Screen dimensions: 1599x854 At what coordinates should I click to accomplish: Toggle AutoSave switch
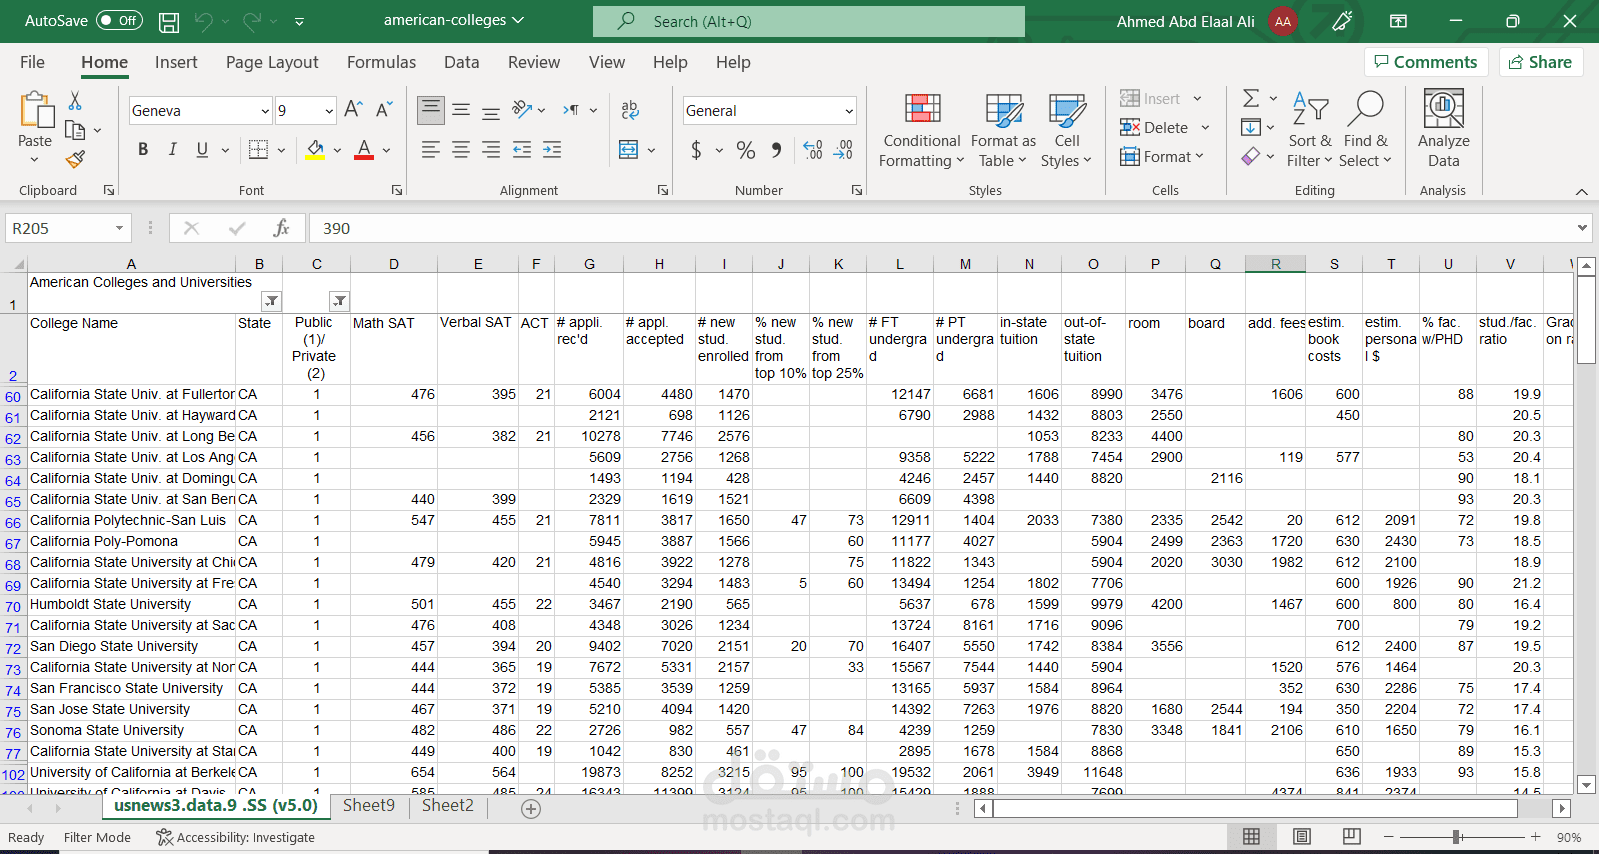point(119,21)
